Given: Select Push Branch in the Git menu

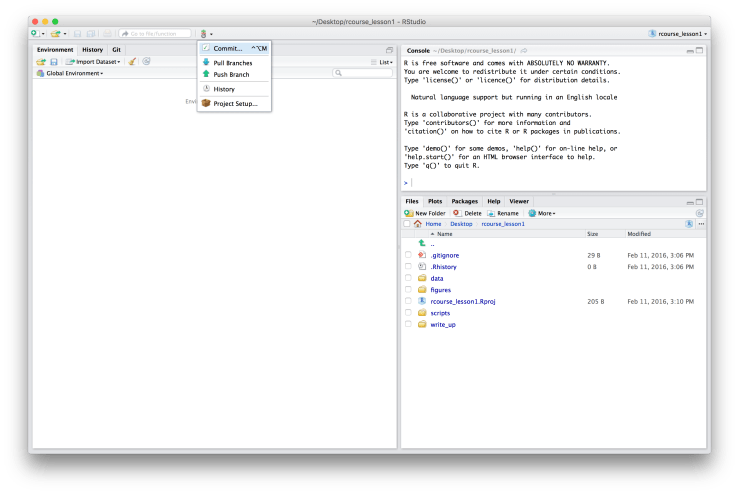Looking at the screenshot, I should tap(234, 74).
